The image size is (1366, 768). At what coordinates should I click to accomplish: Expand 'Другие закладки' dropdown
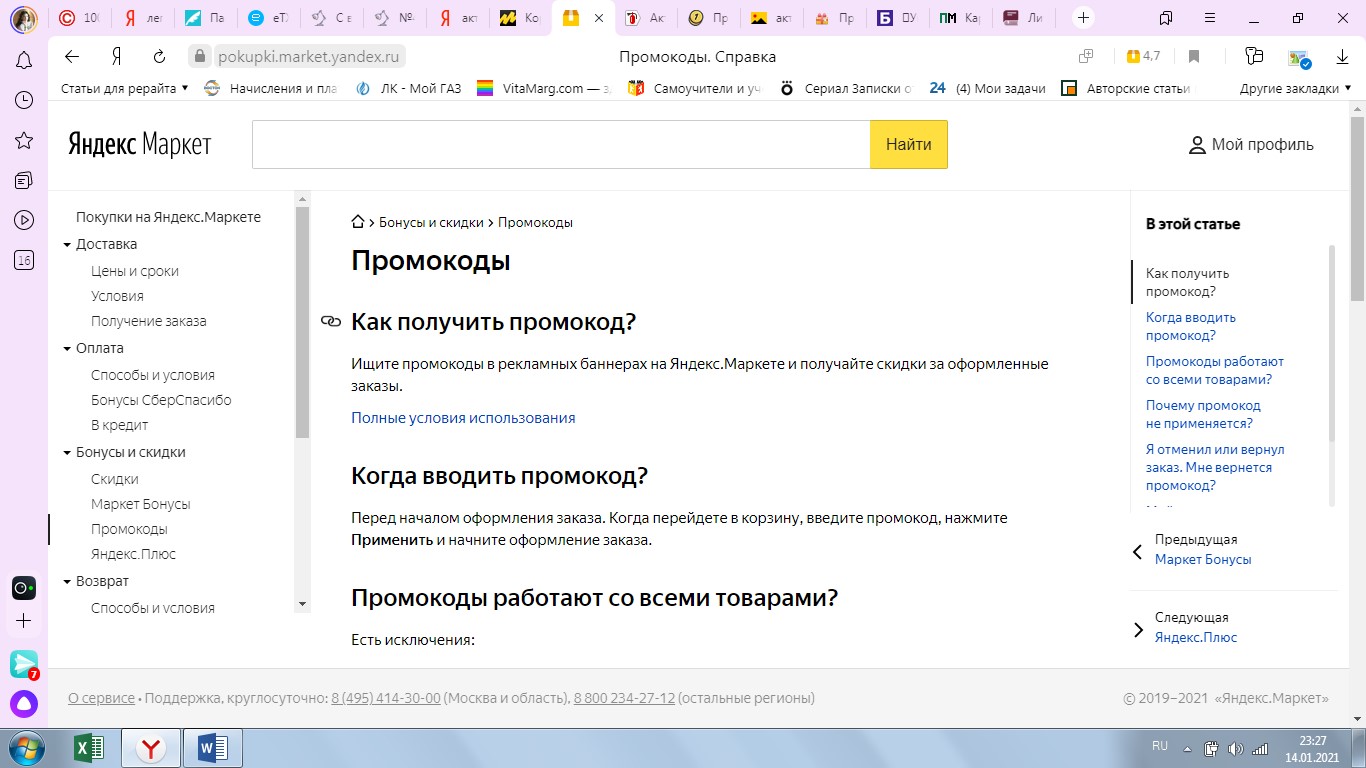tap(1295, 88)
